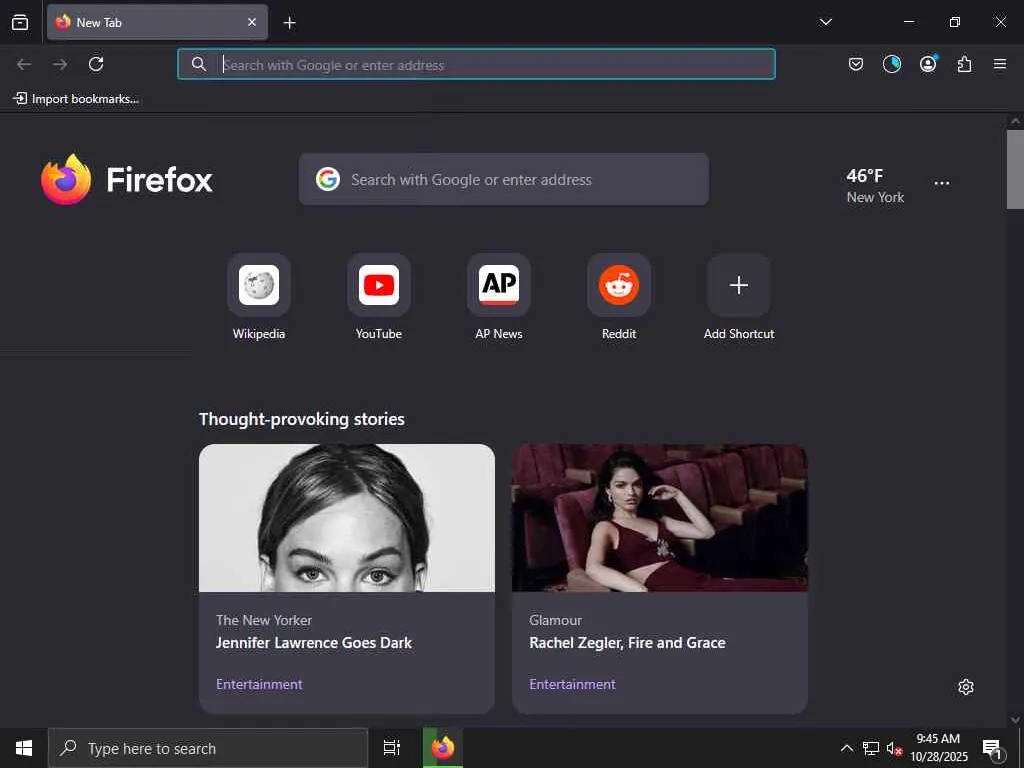This screenshot has height=768, width=1024.
Task: Click Entertainment tag under Glamour story
Action: [572, 684]
